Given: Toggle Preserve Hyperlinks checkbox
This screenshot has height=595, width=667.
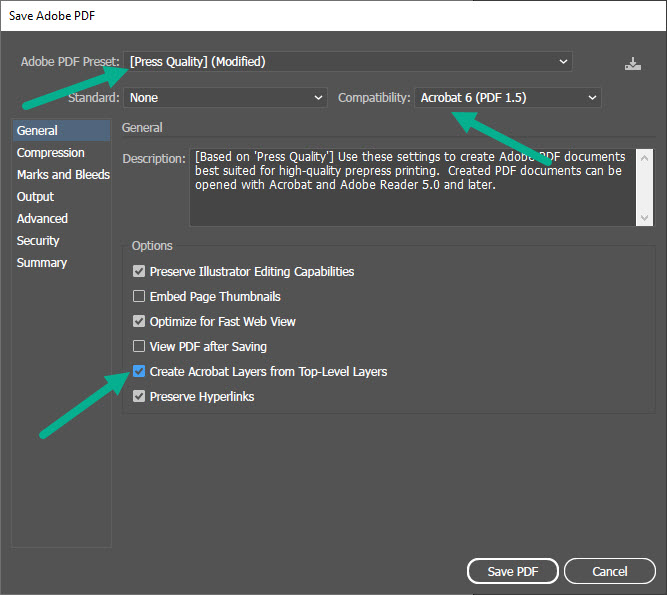Looking at the screenshot, I should click(139, 396).
